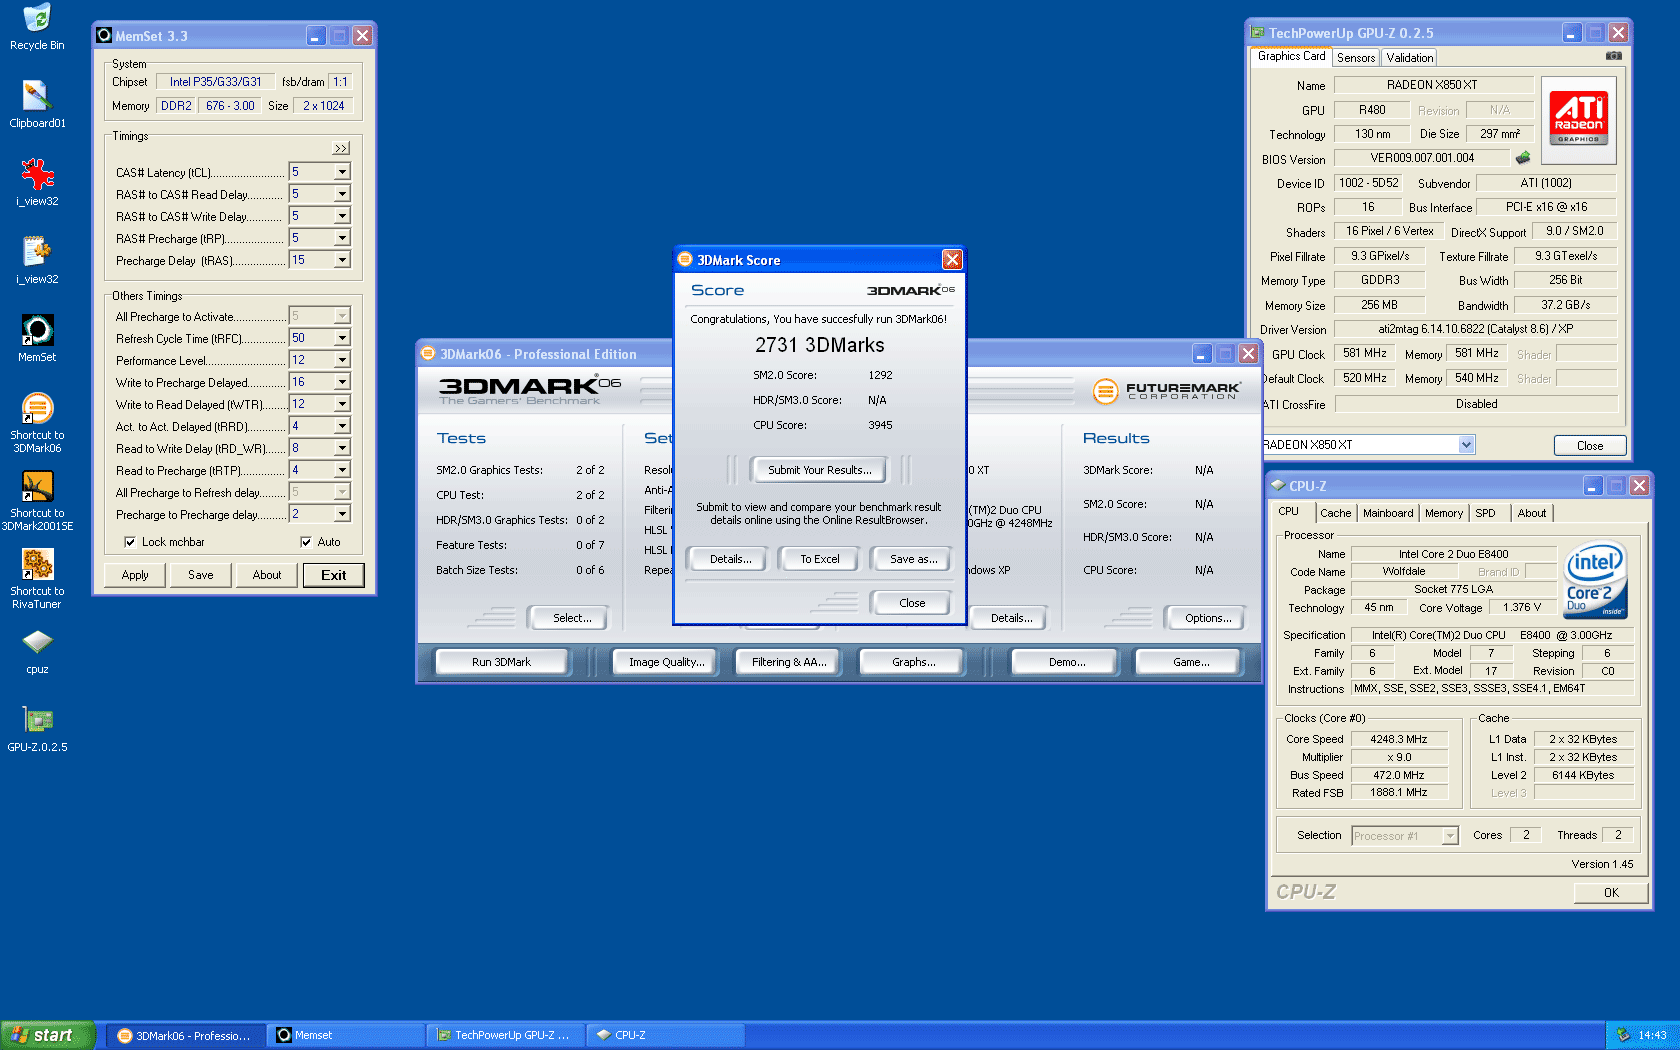Click the 3DMark Score dialog title icon
Image resolution: width=1680 pixels, height=1050 pixels.
coord(685,260)
